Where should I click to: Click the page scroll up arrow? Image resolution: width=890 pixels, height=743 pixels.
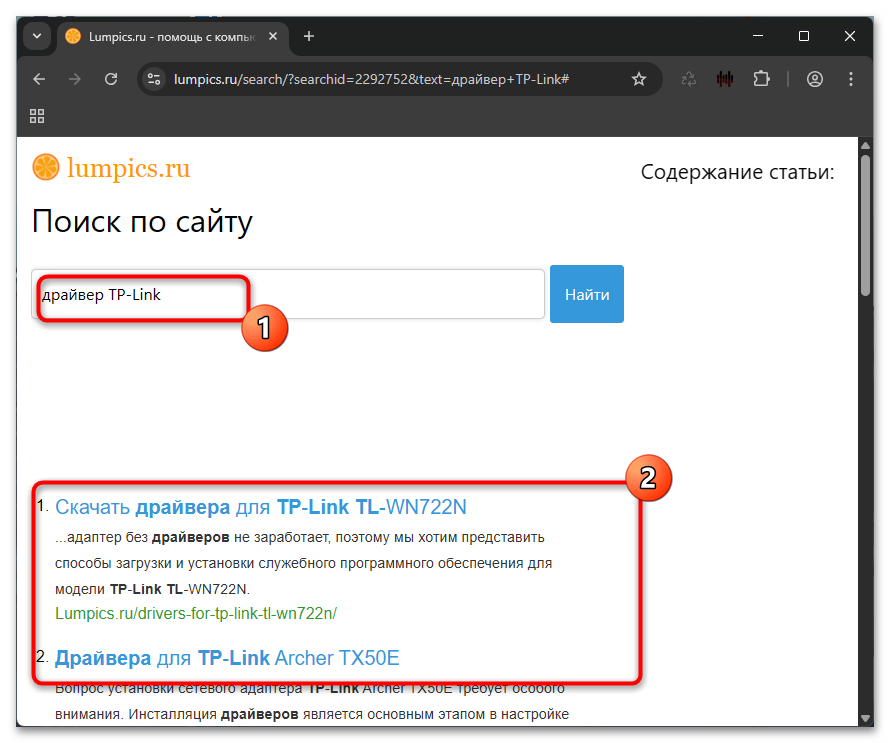tap(866, 146)
